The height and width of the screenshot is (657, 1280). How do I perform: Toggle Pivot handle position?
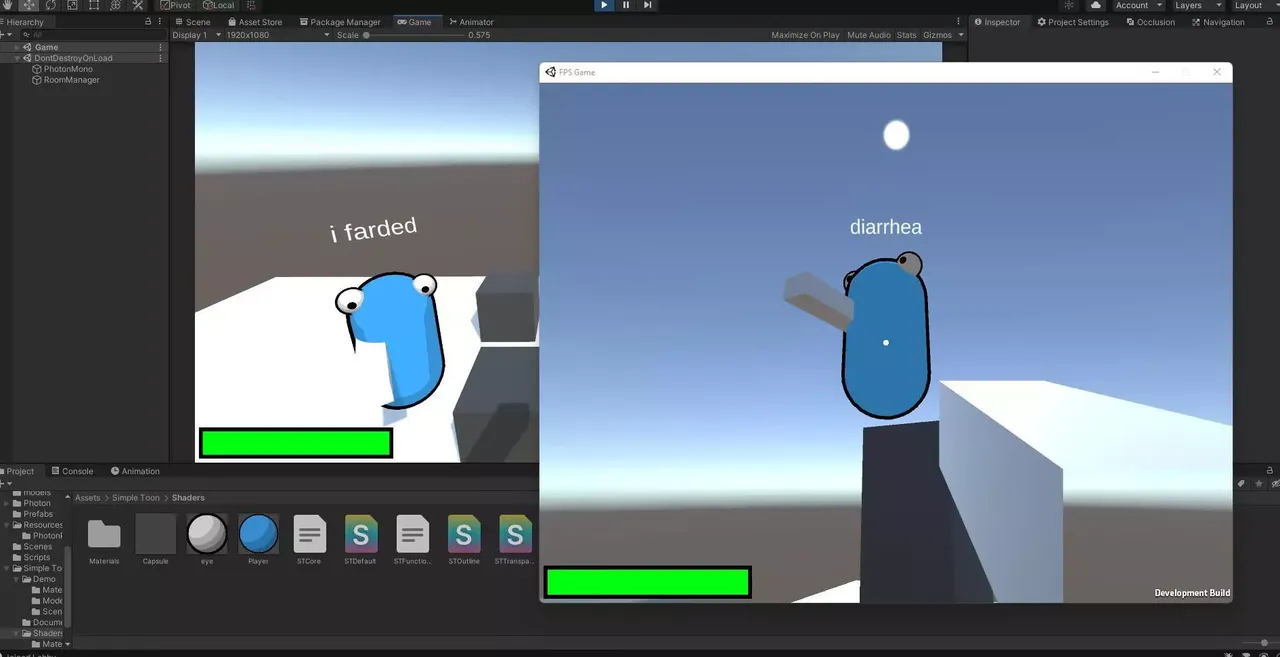click(x=176, y=5)
